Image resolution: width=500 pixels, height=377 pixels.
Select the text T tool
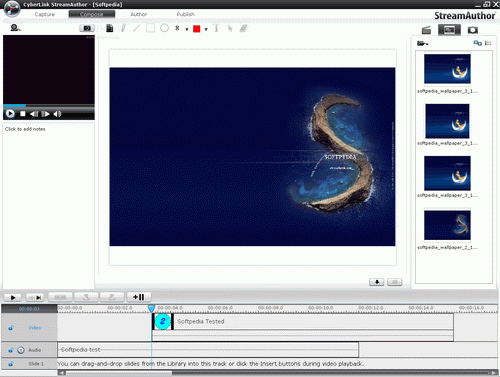pyautogui.click(x=216, y=29)
